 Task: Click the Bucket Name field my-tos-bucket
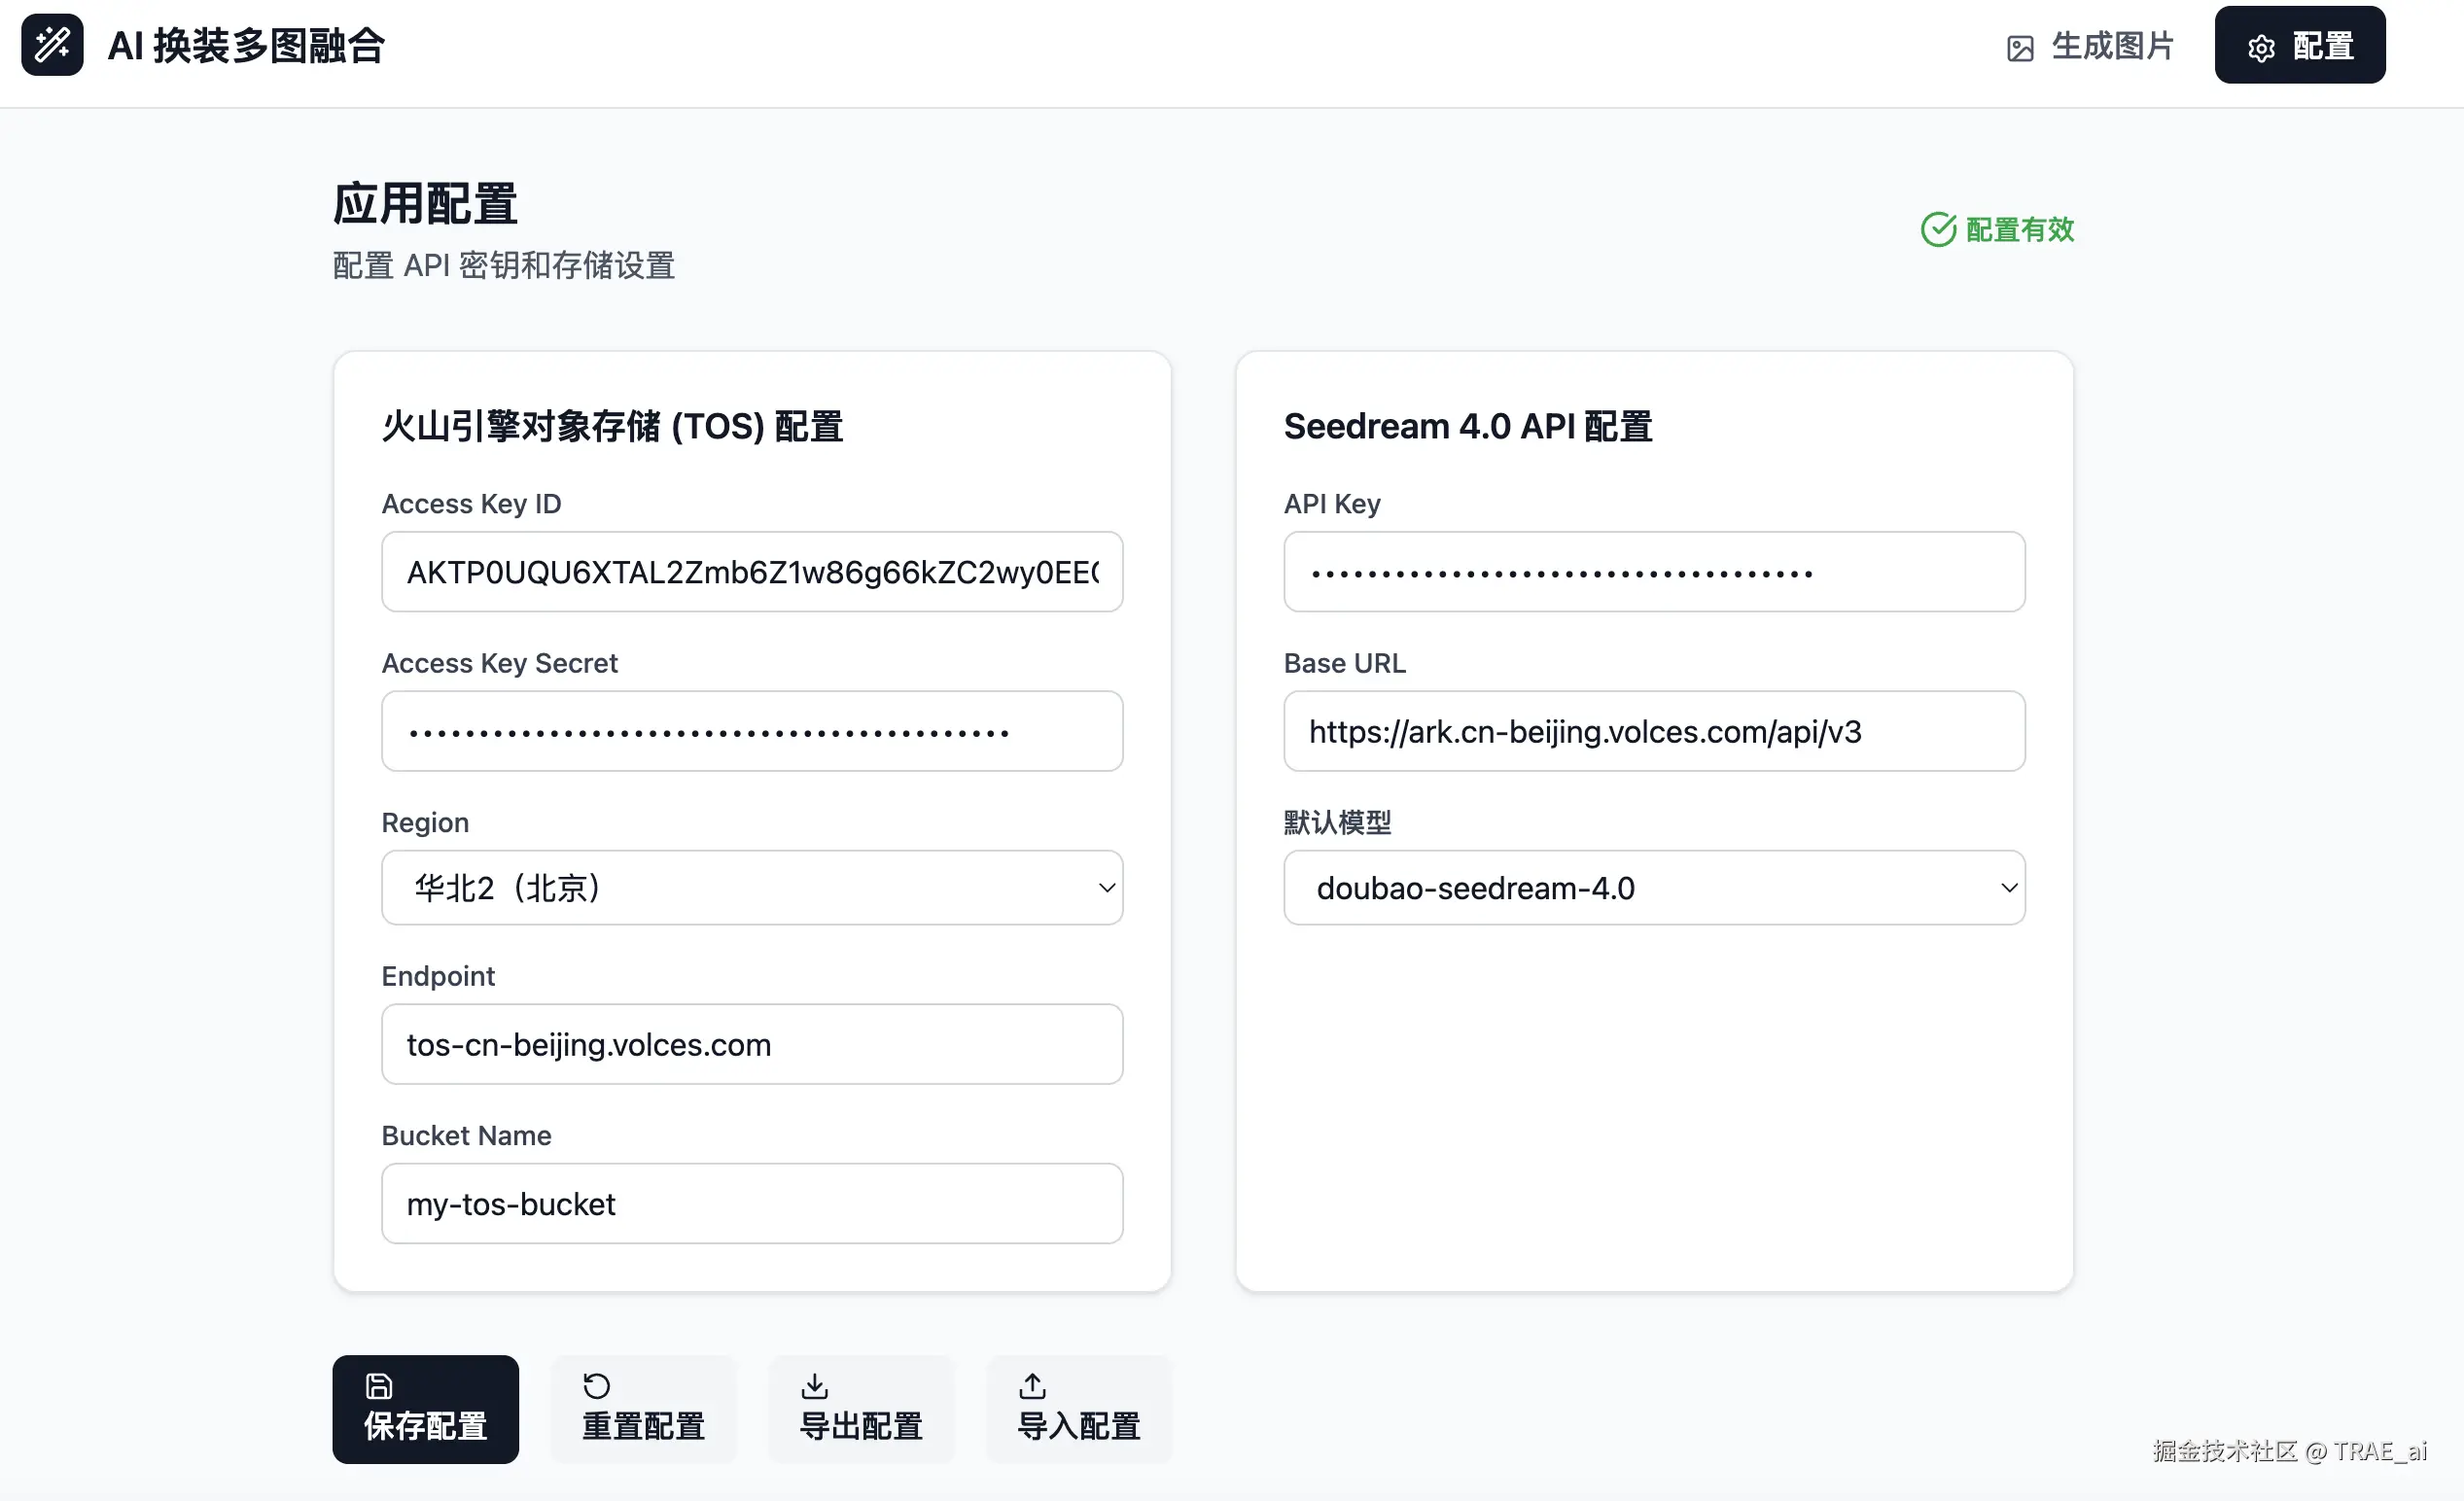tap(750, 1204)
